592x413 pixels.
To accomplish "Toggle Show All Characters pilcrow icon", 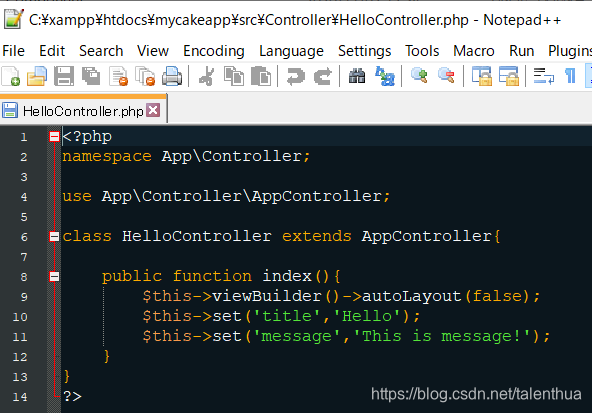I will coord(570,76).
